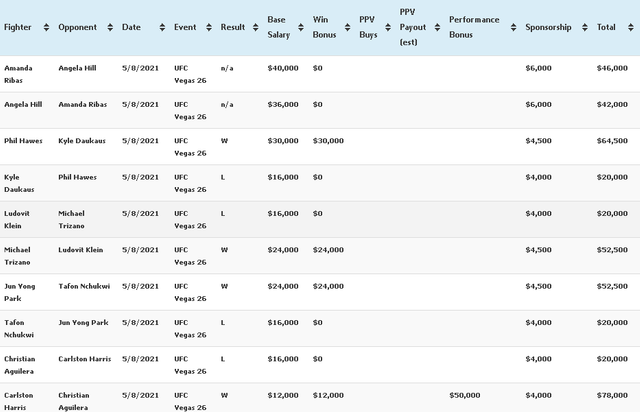Click Win Bonus sort arrows
640x412 pixels.
click(347, 27)
